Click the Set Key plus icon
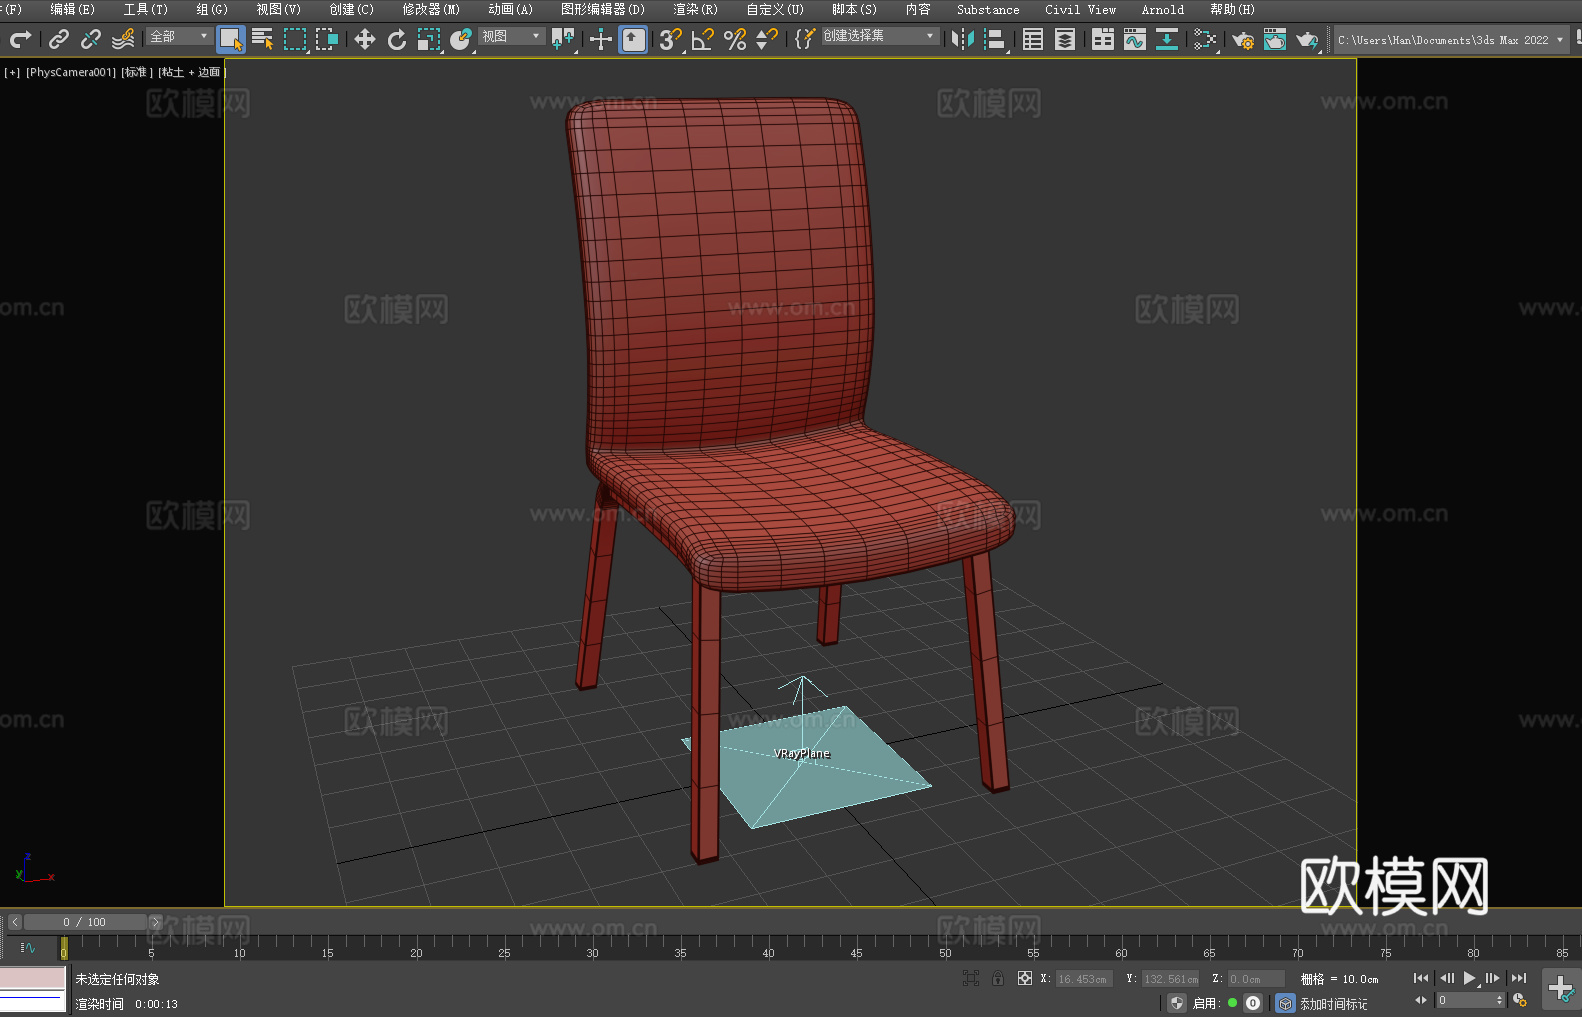 point(1560,989)
